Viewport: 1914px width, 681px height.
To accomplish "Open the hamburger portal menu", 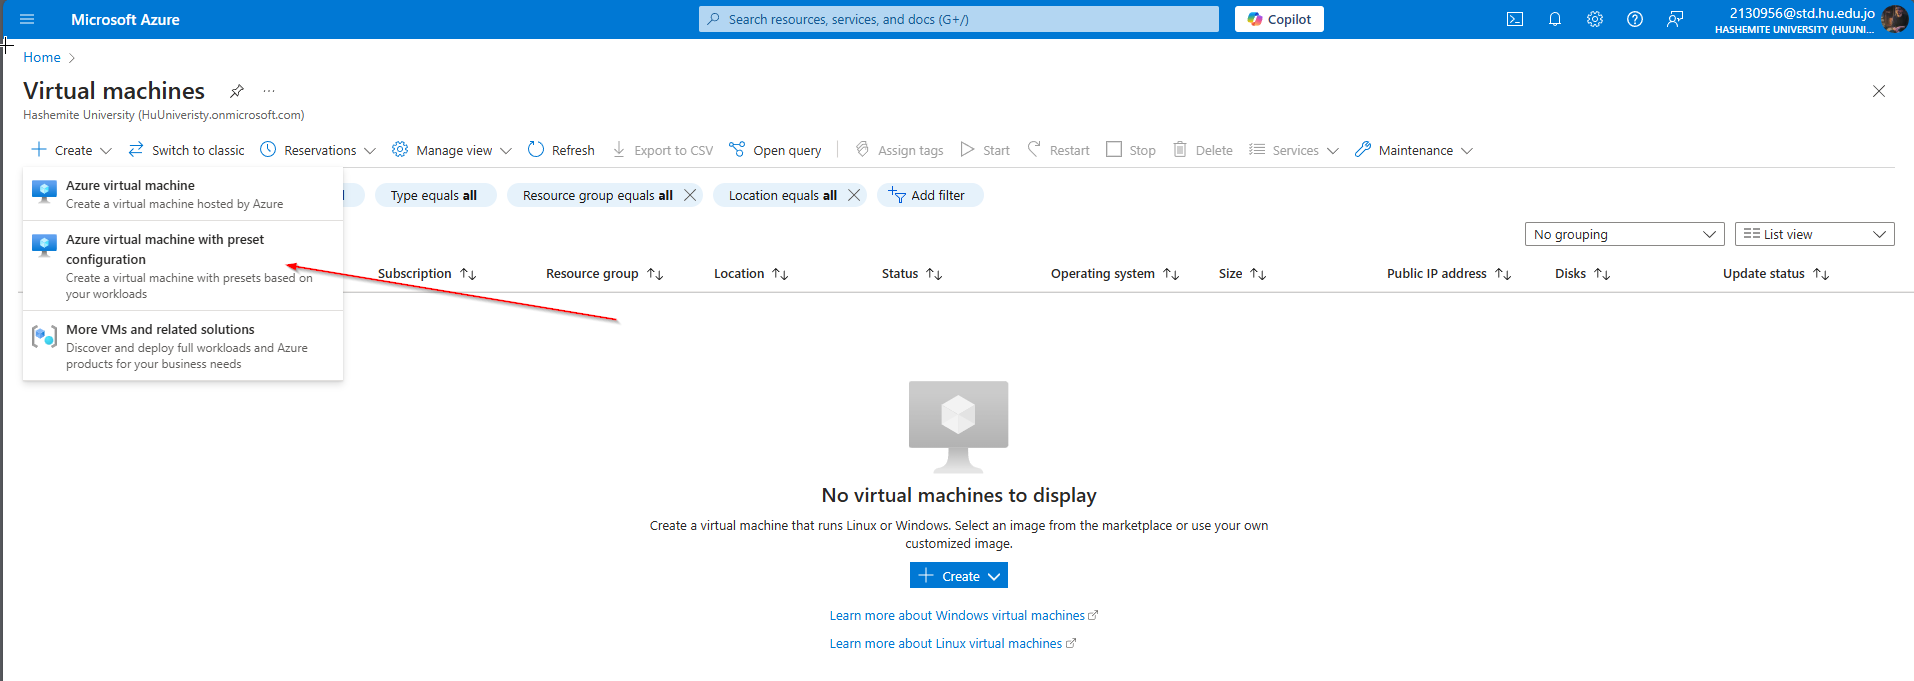I will click(27, 19).
